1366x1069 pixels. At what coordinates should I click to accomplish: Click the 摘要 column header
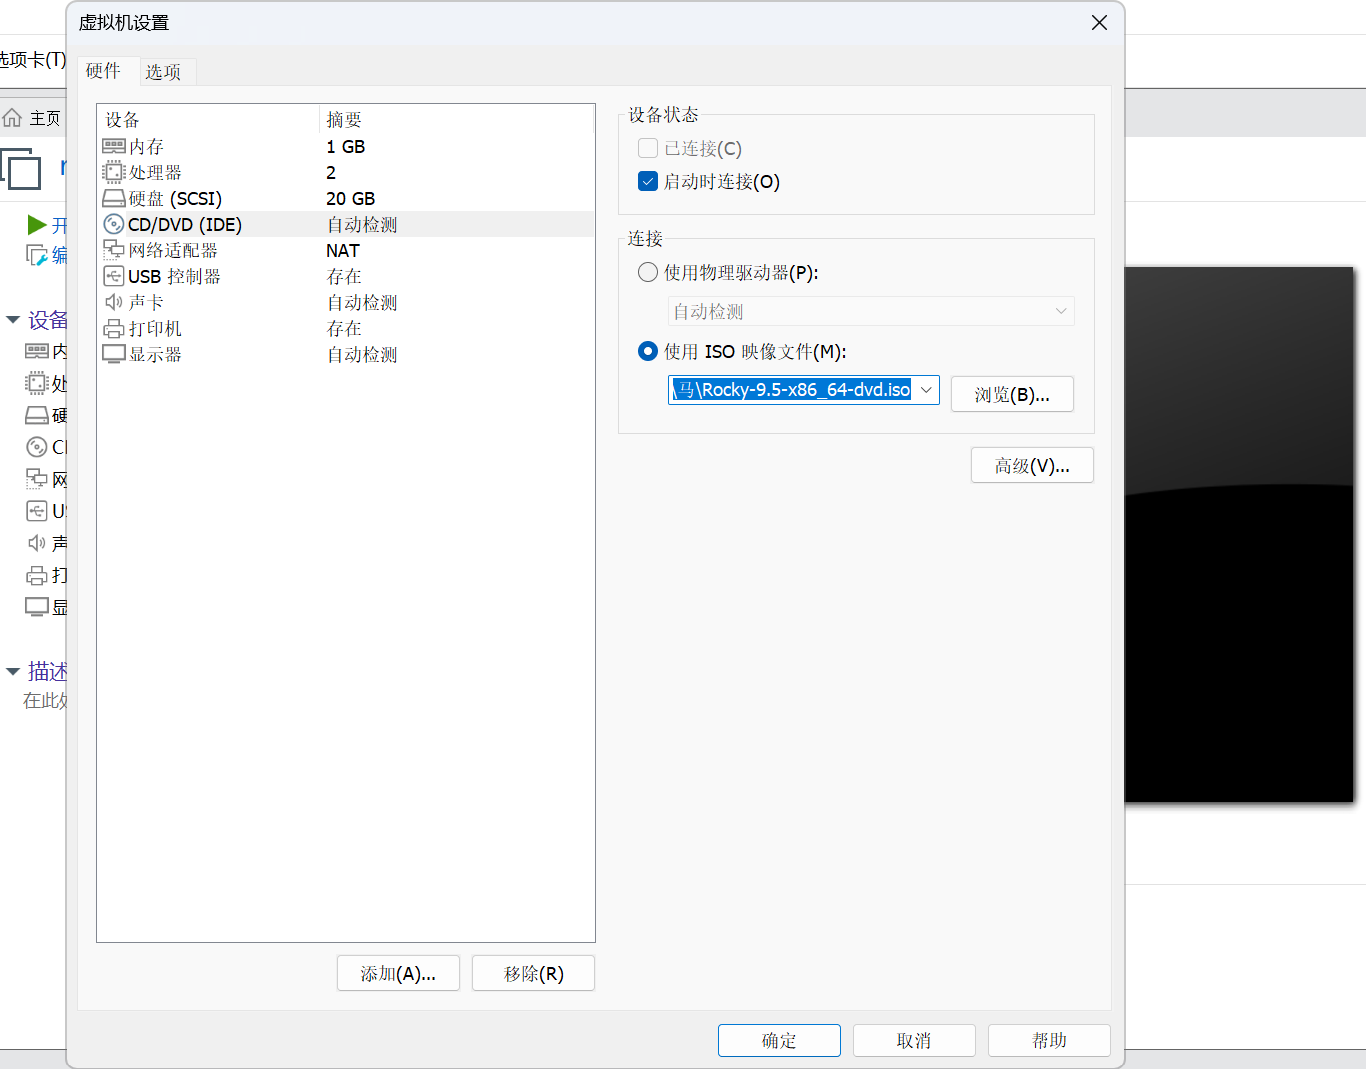tap(457, 119)
